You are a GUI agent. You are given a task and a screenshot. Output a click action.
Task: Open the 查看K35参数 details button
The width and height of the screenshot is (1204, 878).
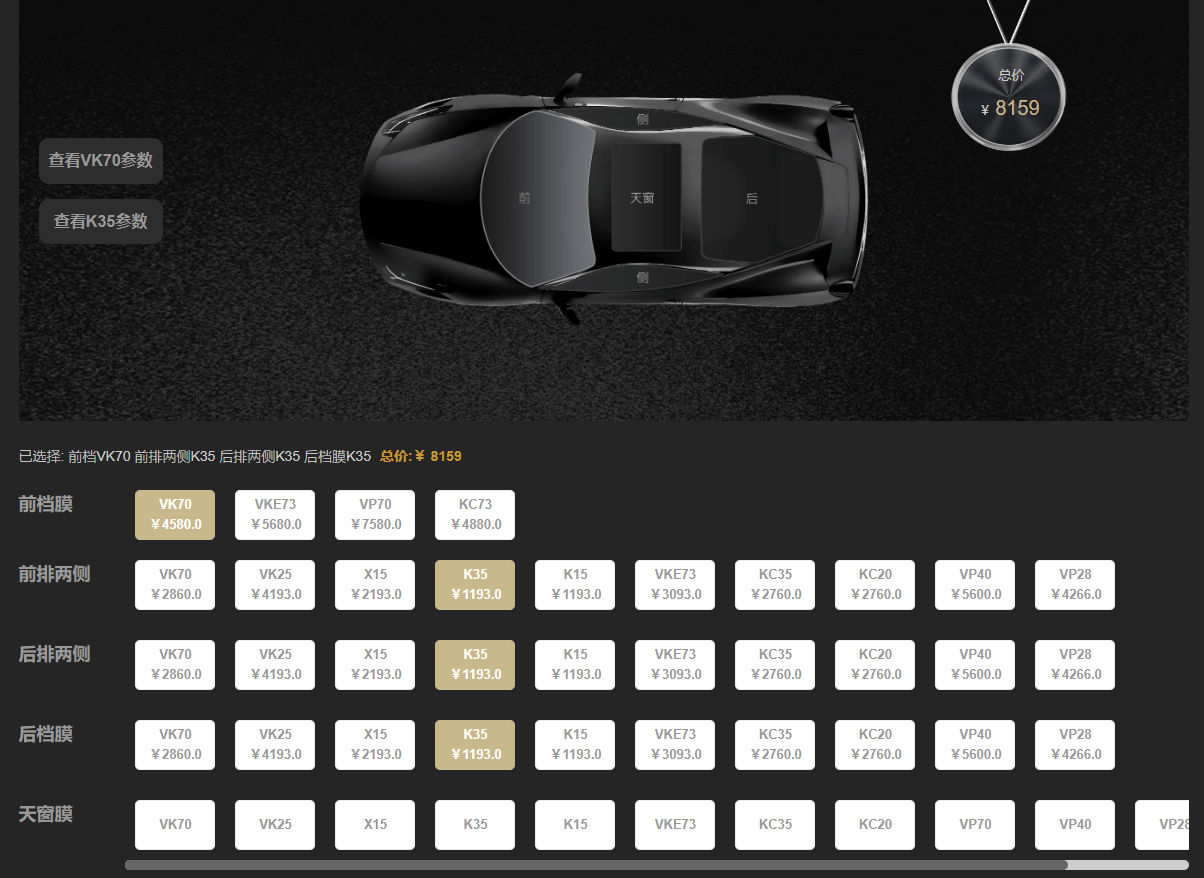point(101,222)
